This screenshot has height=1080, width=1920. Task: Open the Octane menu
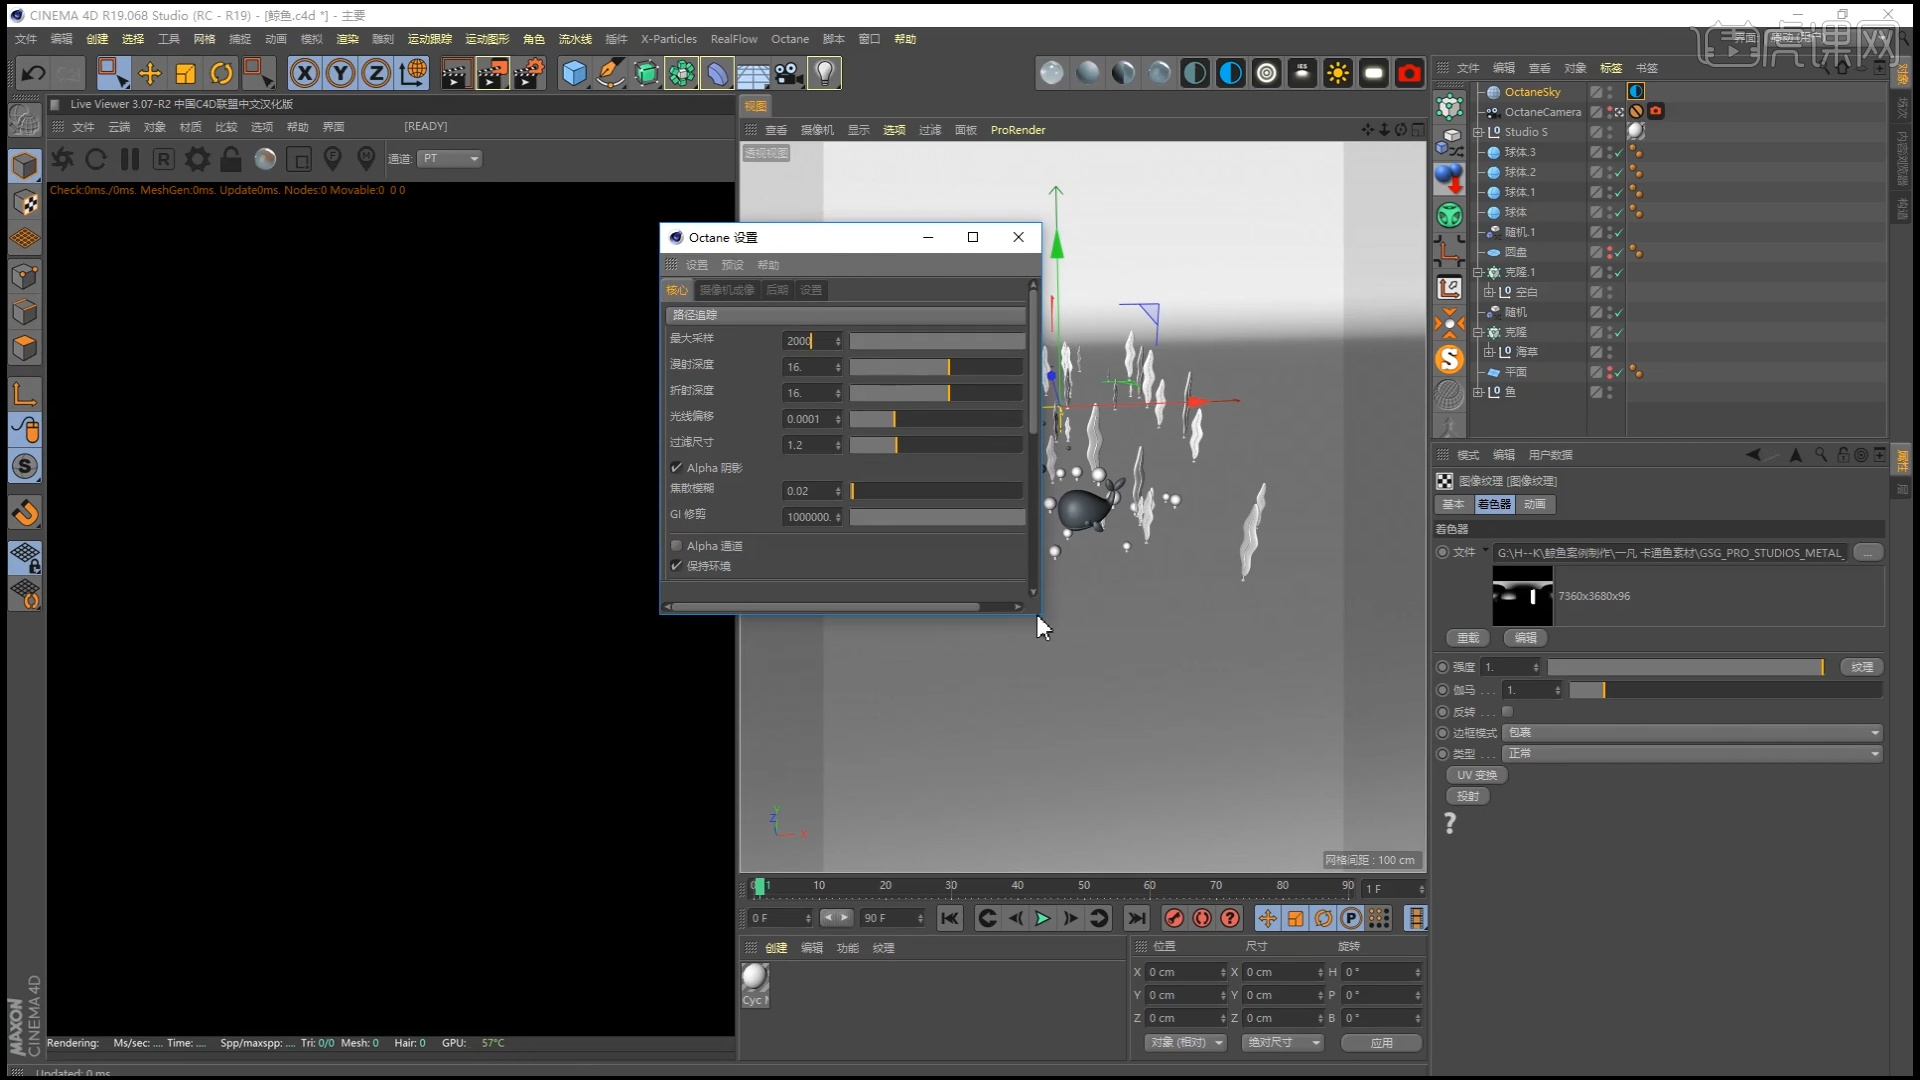(x=790, y=39)
